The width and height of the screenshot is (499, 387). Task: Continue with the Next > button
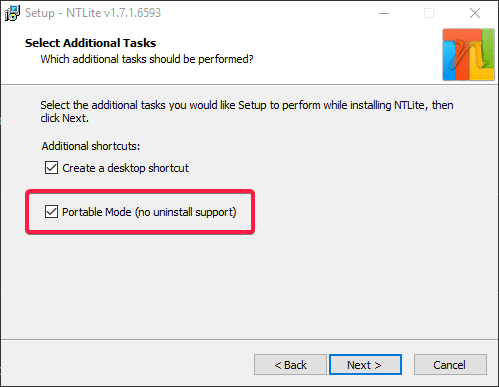point(365,365)
